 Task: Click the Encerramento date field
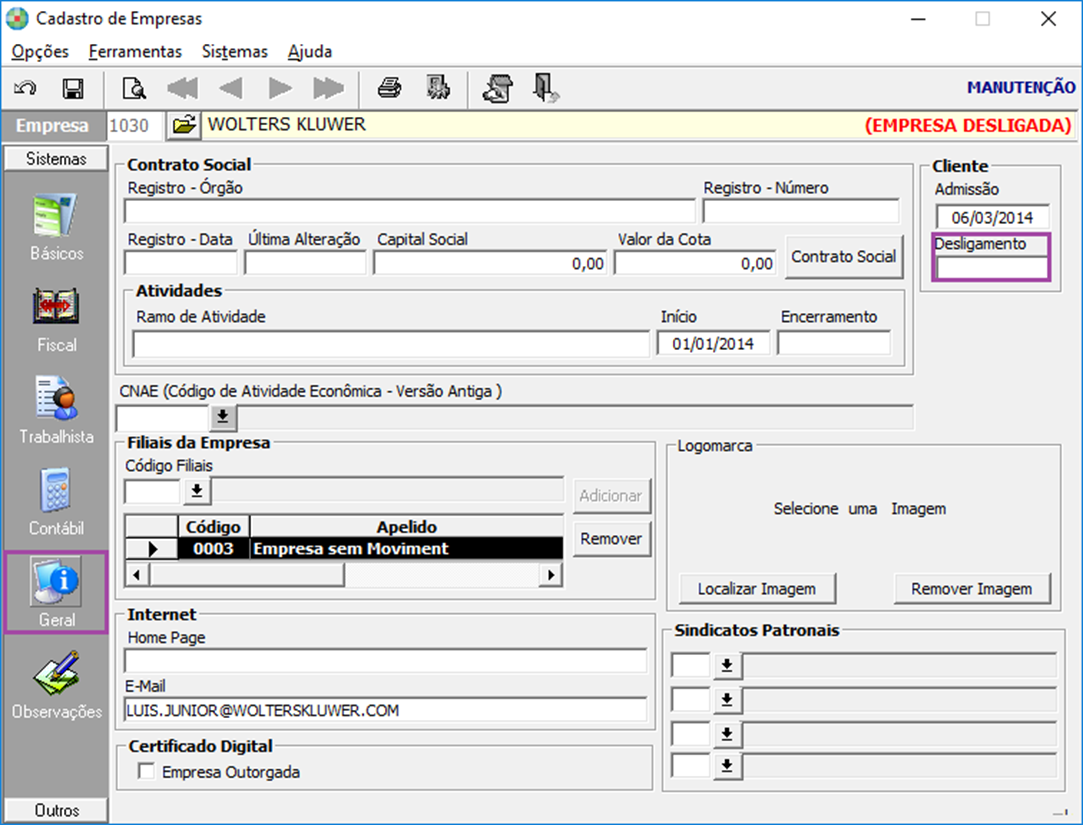834,343
